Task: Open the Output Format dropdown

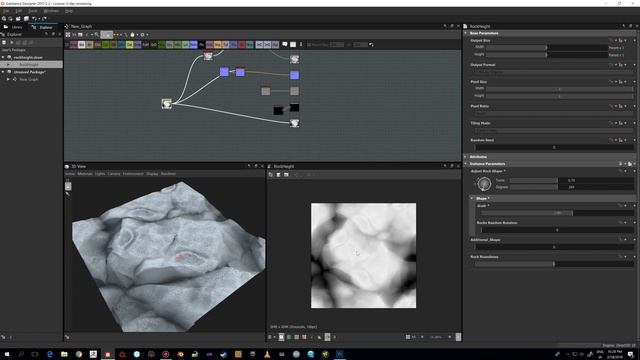Action: click(x=554, y=72)
